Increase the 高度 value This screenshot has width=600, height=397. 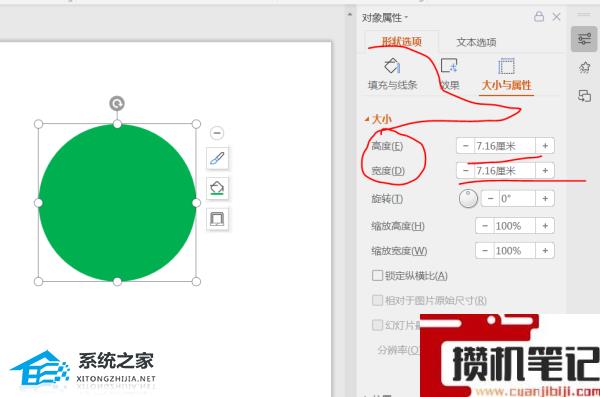(545, 146)
